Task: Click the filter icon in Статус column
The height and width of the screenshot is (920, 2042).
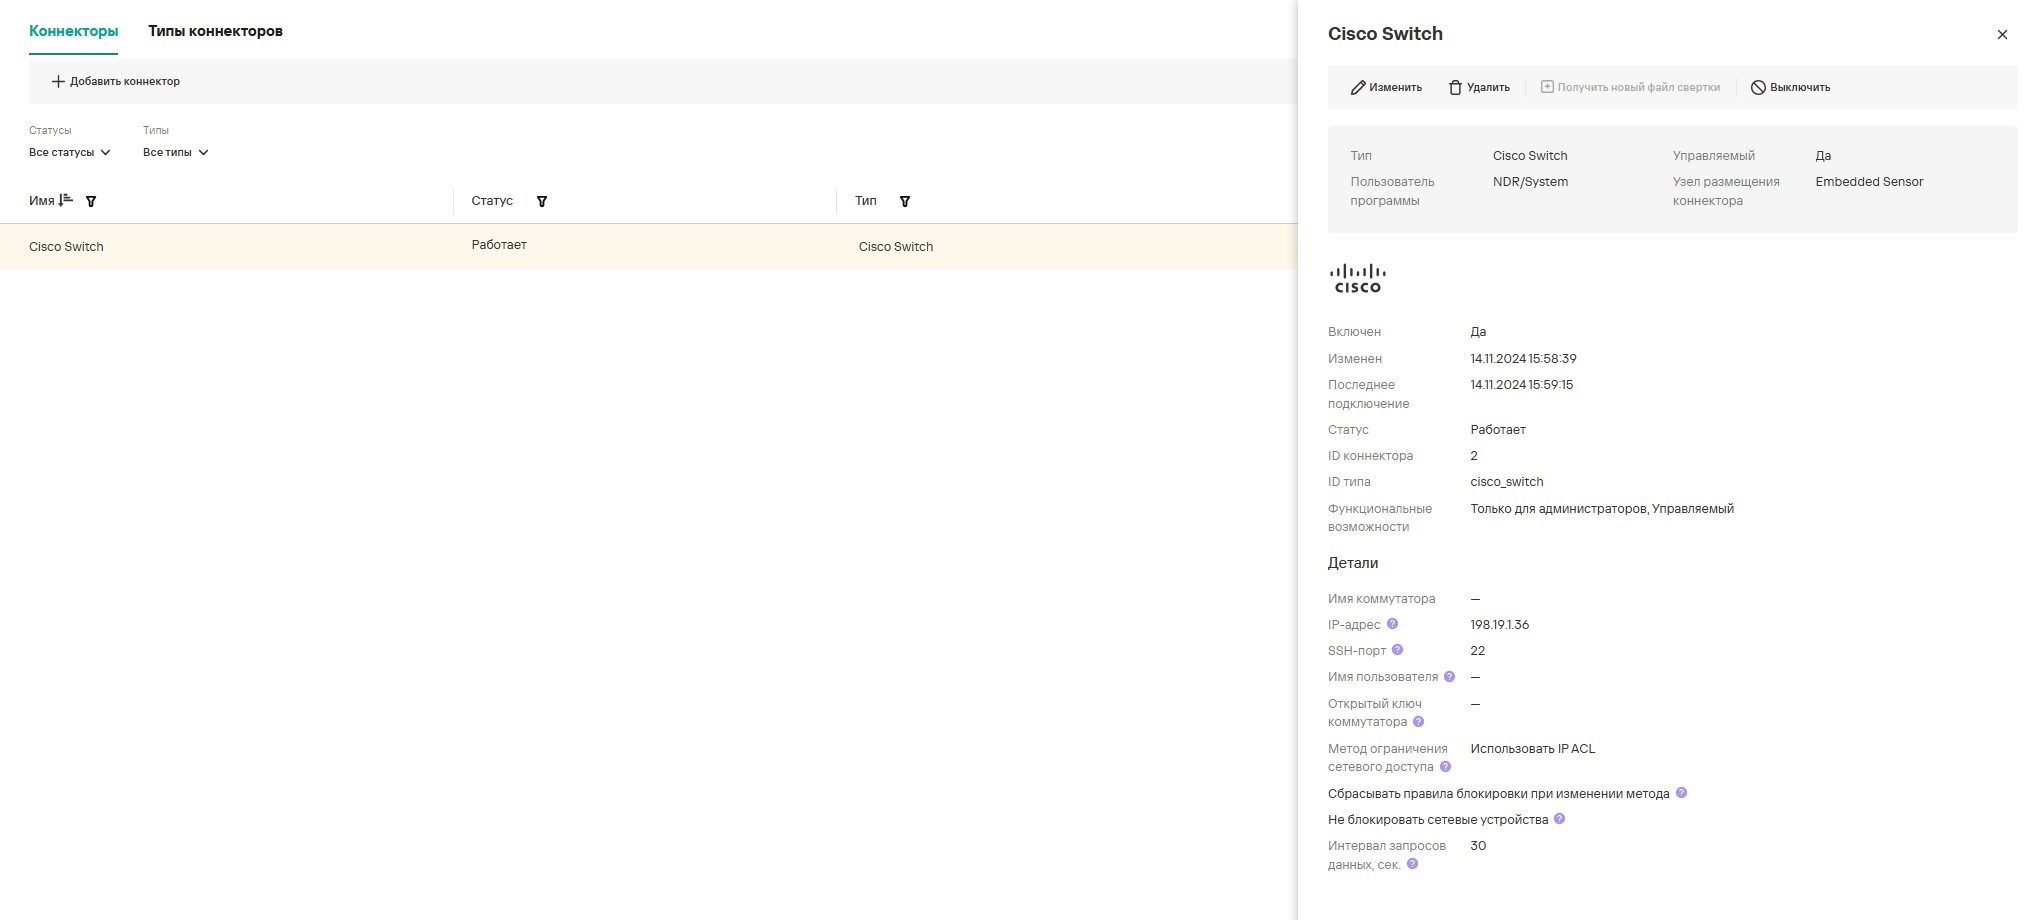Action: 542,202
